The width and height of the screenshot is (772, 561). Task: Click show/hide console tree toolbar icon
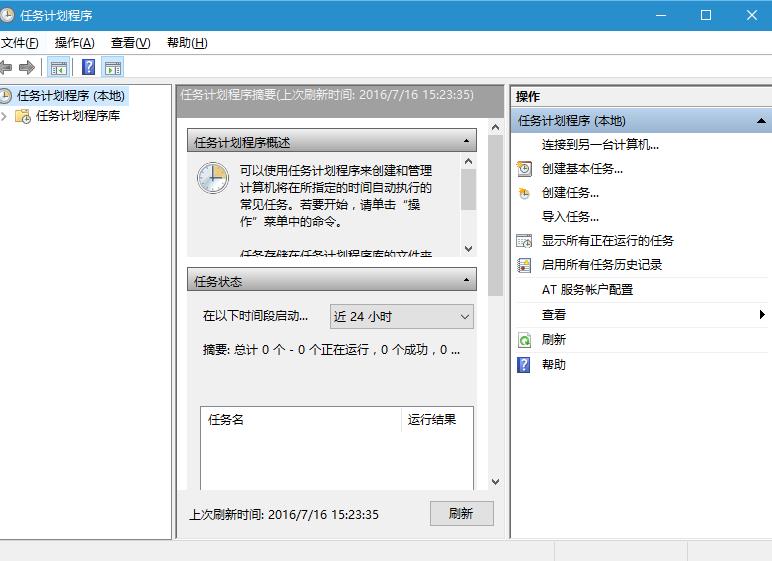click(59, 67)
